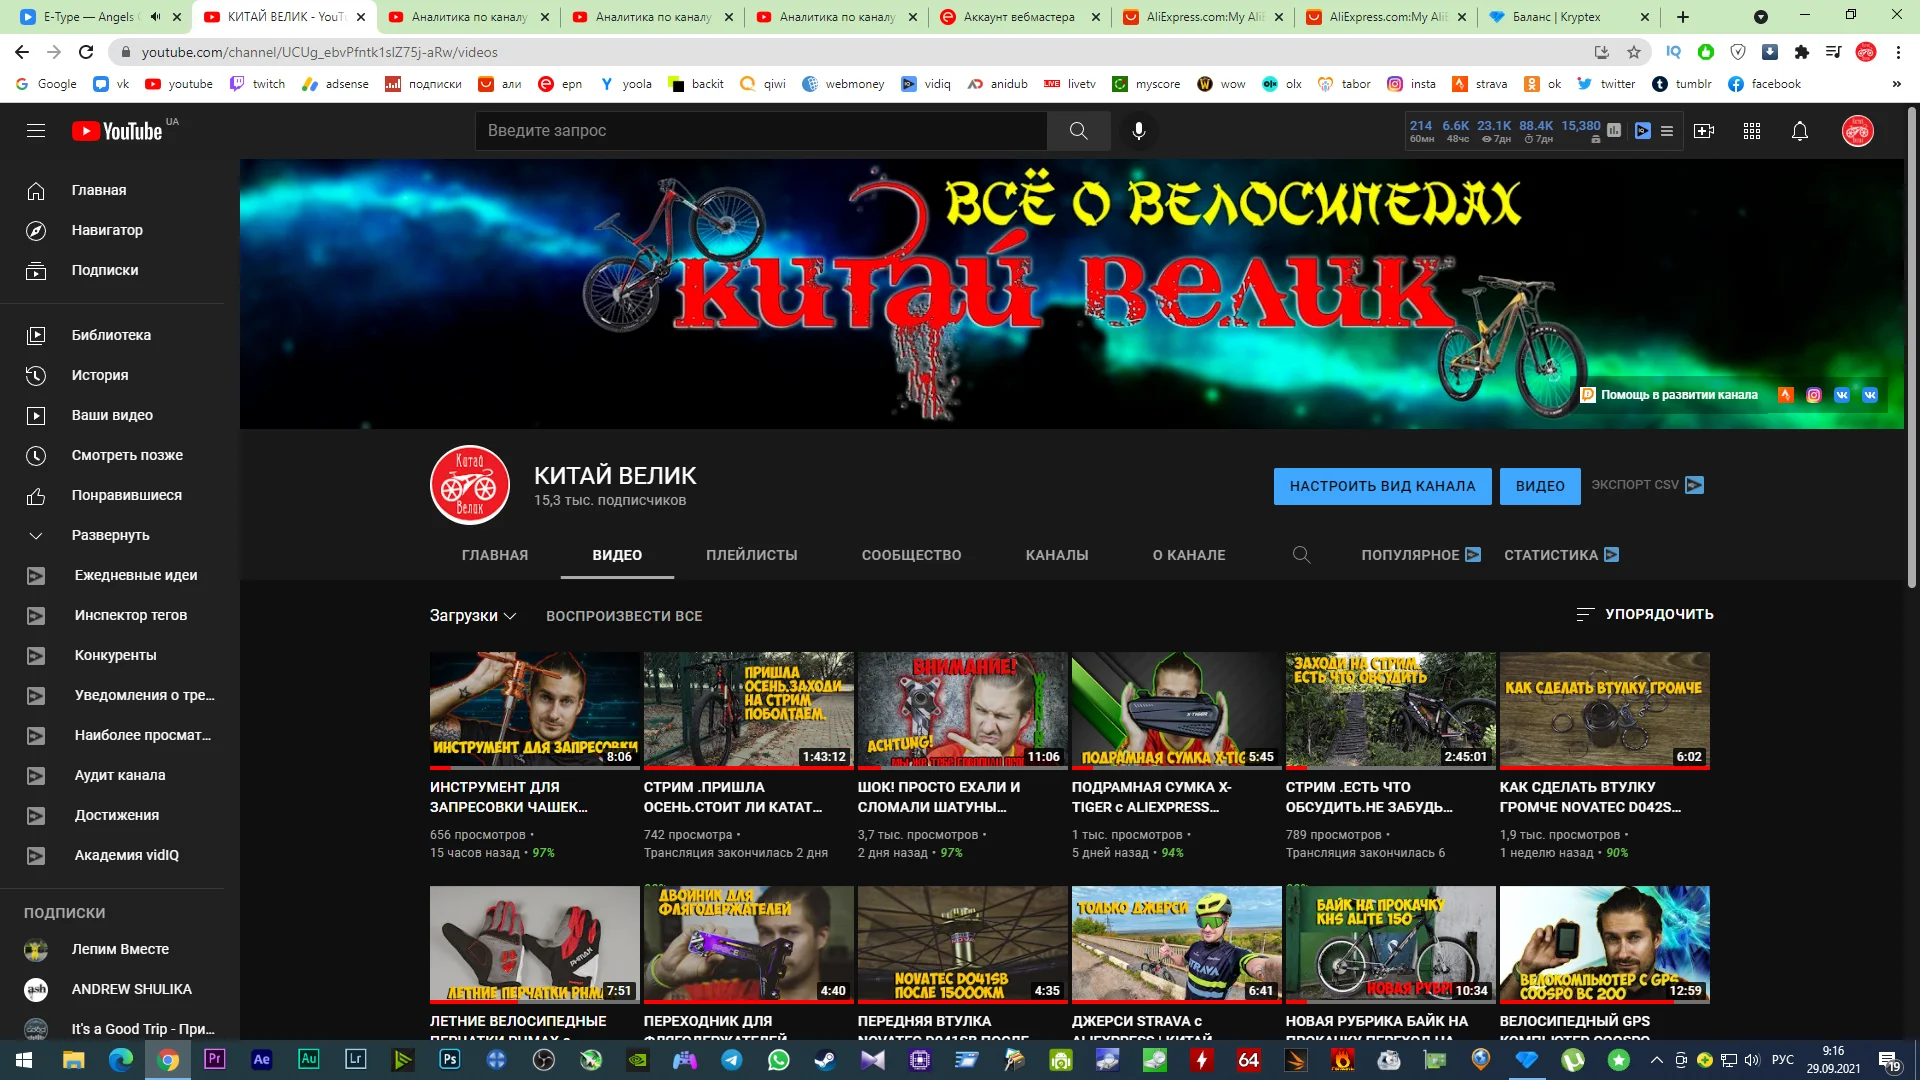
Task: Mute the E-Type Angels browser tab
Action: pos(155,17)
